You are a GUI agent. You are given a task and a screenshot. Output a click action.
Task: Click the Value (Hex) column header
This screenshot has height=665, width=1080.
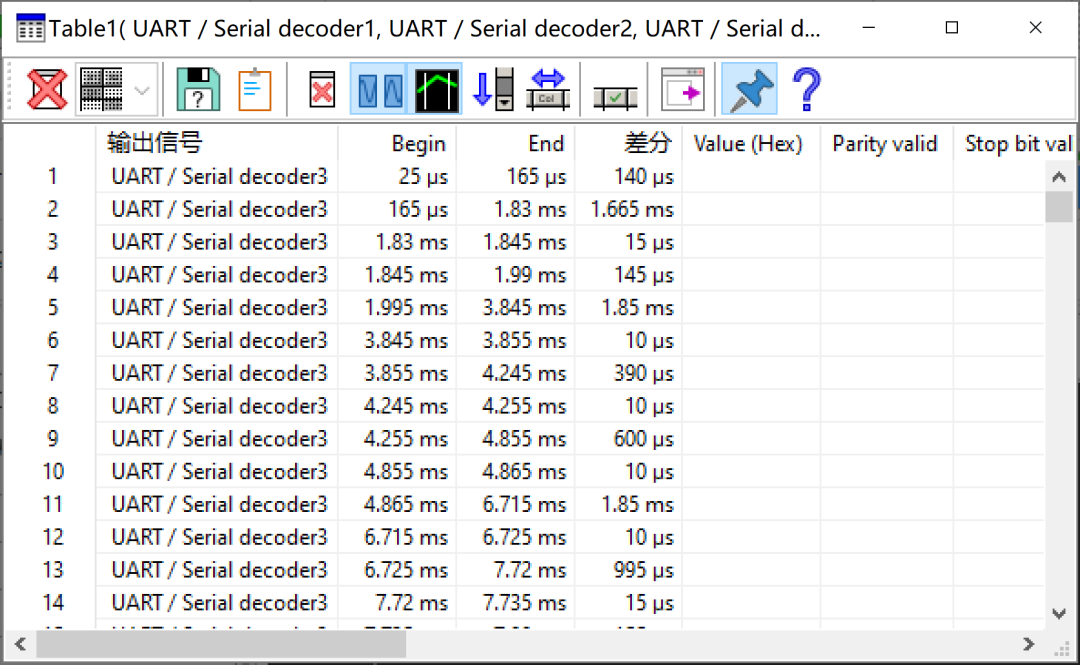coord(748,143)
